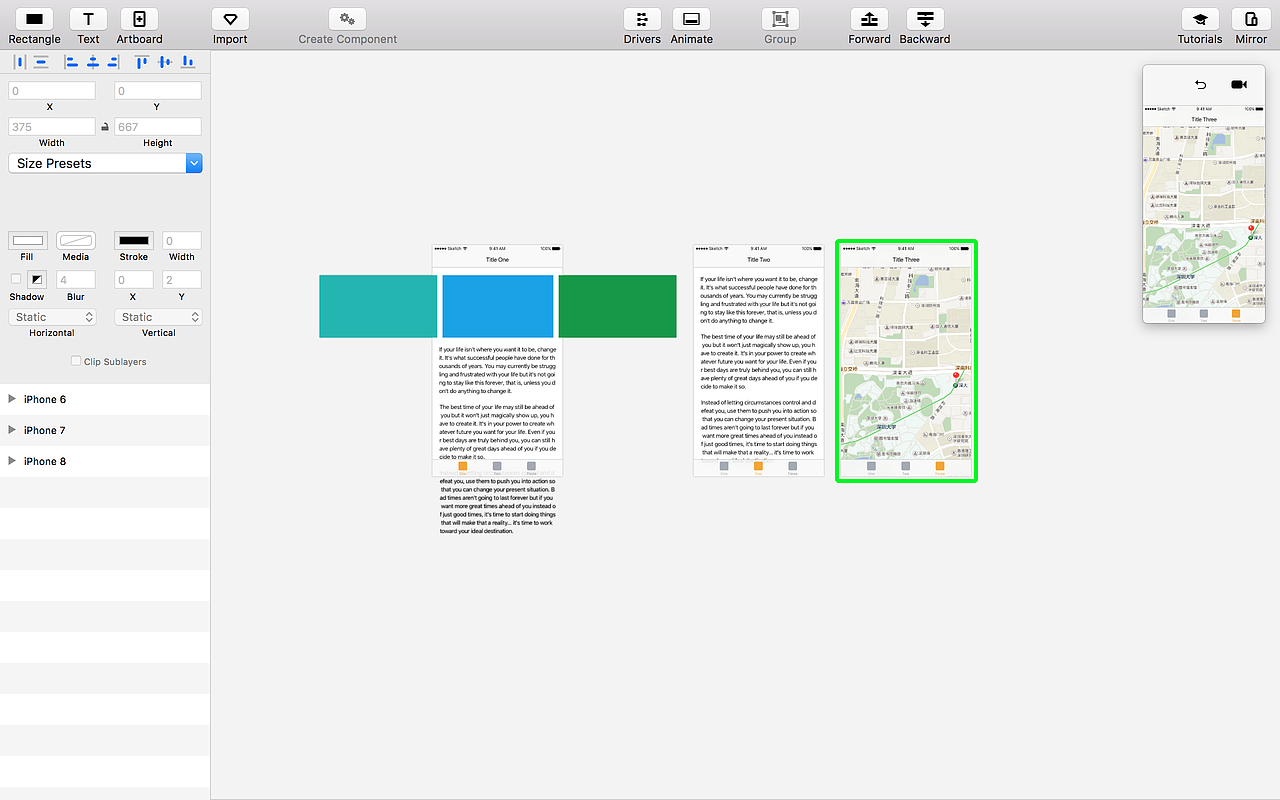Open the Drivers panel
Image resolution: width=1280 pixels, height=800 pixels.
click(642, 19)
